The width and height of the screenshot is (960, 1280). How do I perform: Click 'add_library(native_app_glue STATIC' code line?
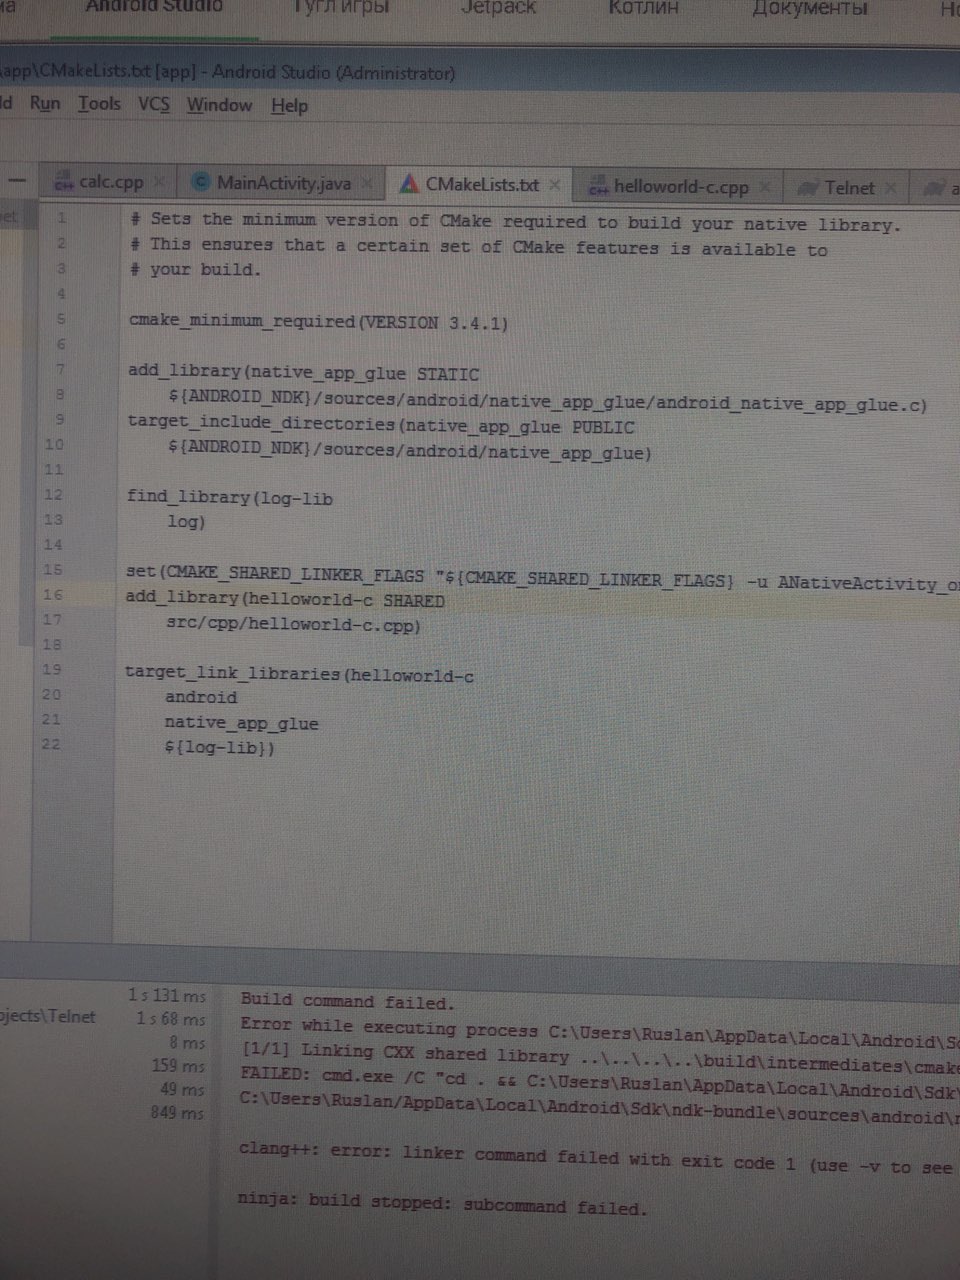click(303, 373)
